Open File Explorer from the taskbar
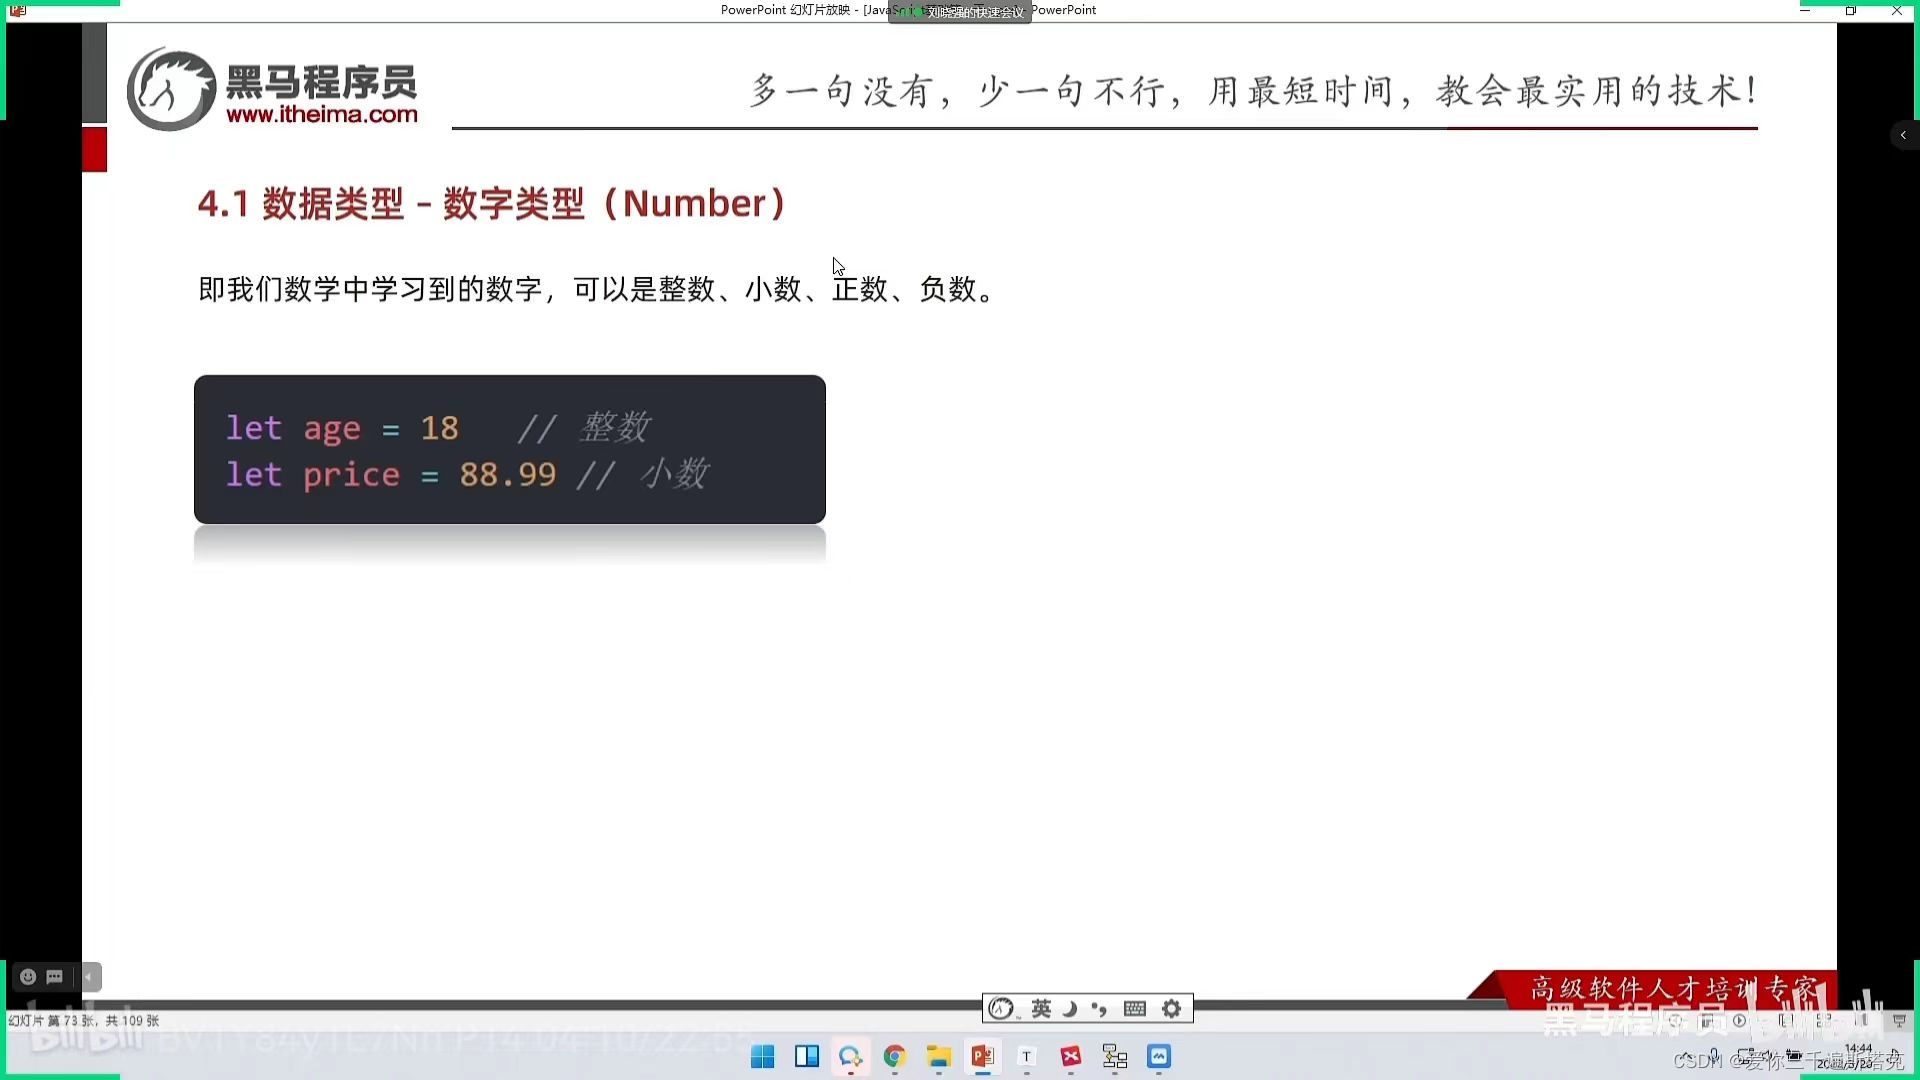Image resolution: width=1920 pixels, height=1080 pixels. click(x=938, y=1057)
